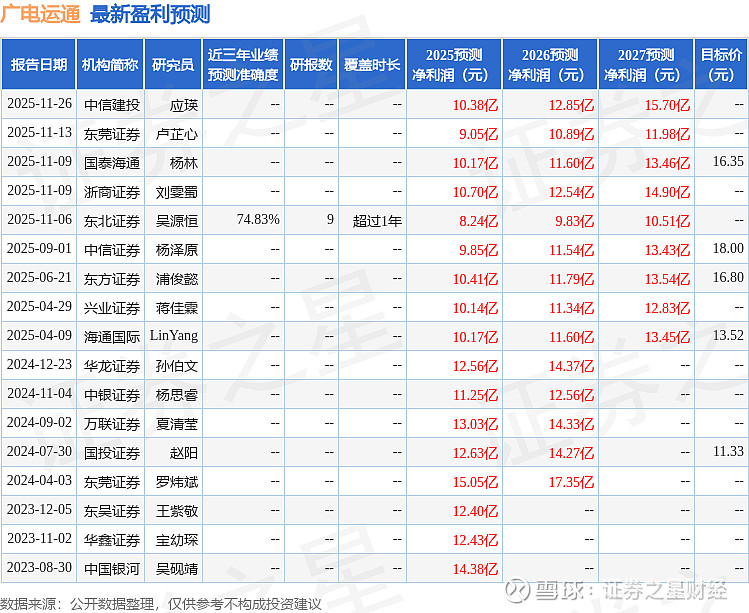This screenshot has height=613, width=749.
Task: Click the target price 16.80
Action: [x=728, y=278]
